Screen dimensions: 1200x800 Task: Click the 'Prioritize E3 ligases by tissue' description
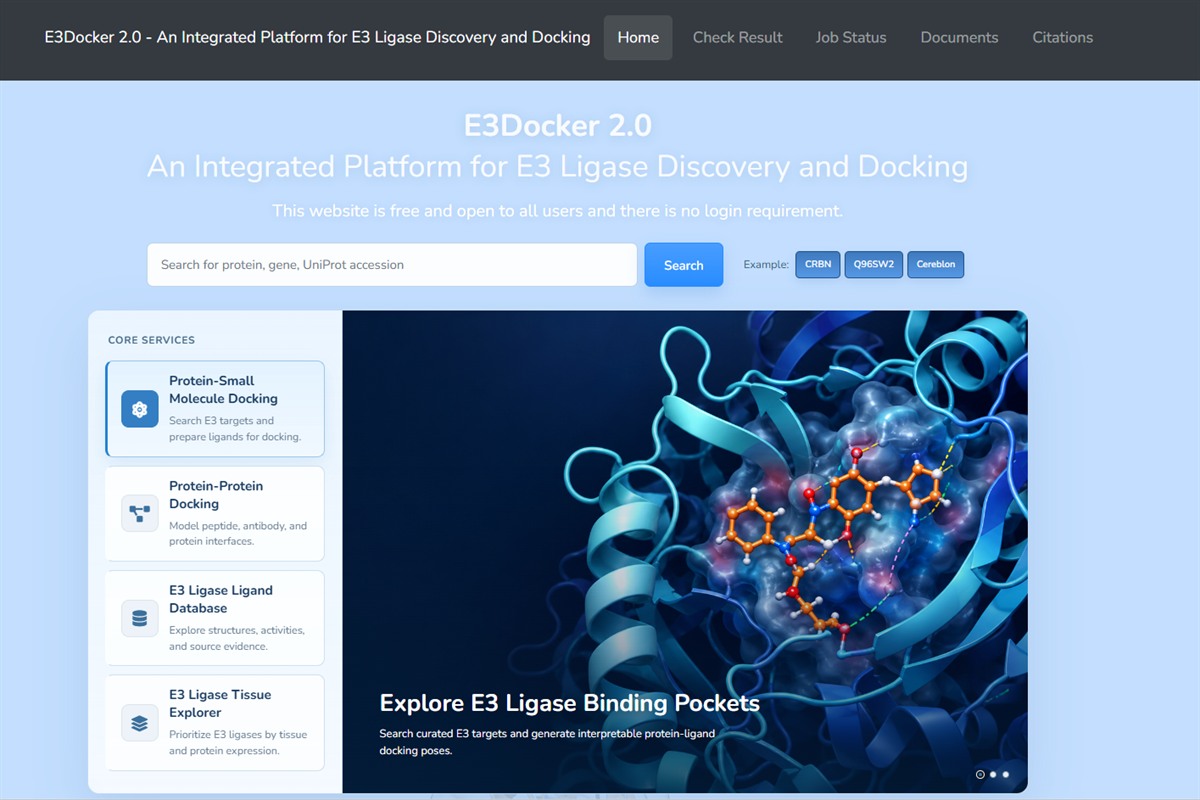(x=238, y=742)
